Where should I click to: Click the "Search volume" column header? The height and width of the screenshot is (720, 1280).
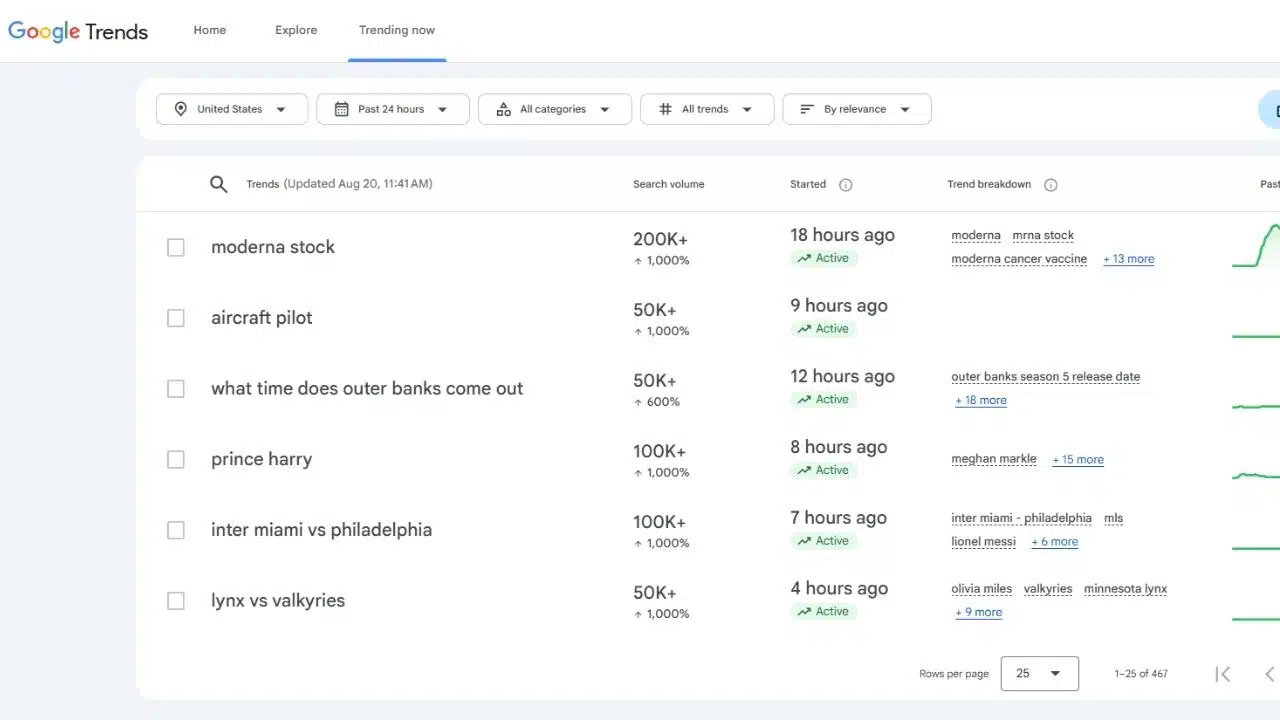669,184
